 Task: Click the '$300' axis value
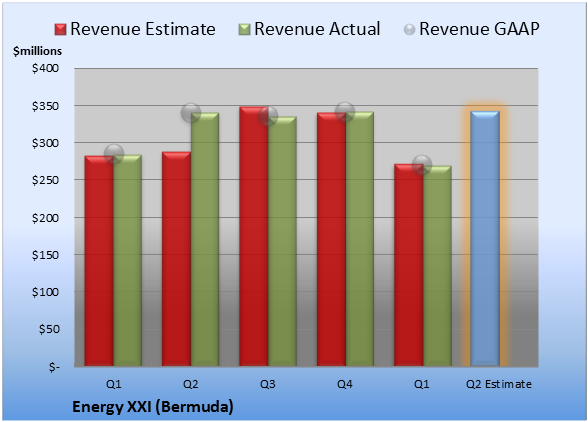point(45,143)
